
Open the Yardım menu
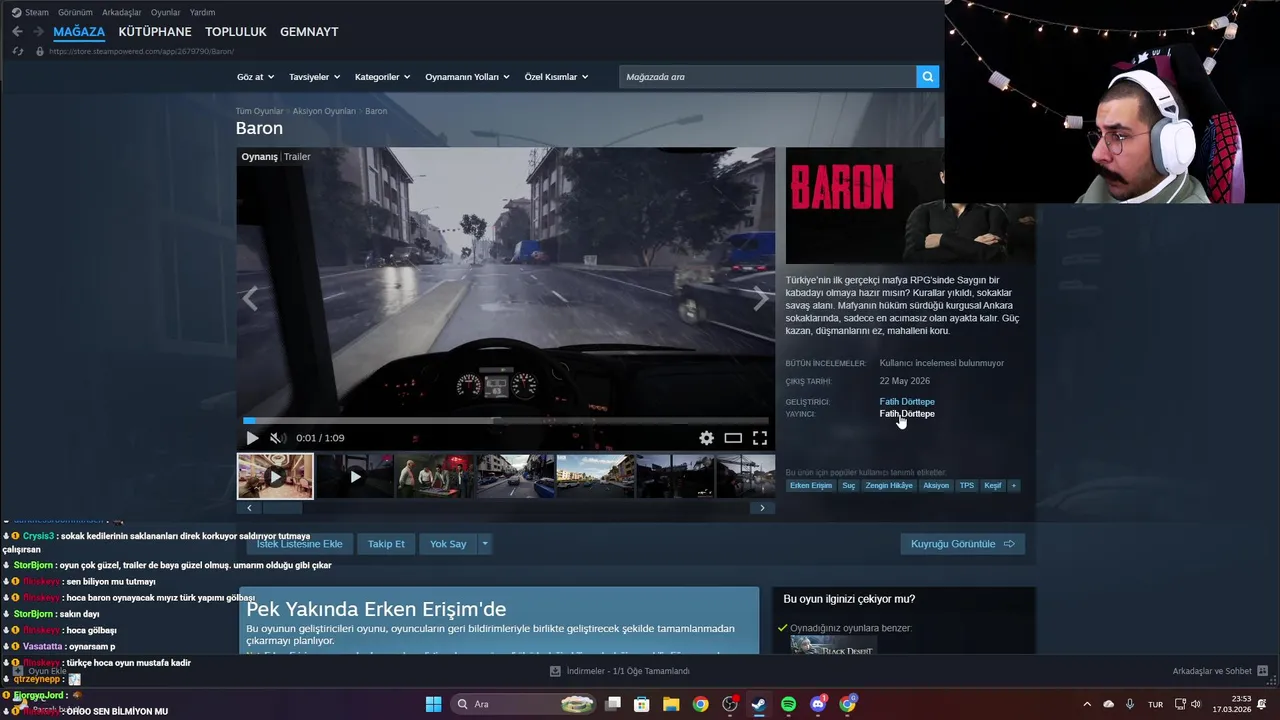[202, 12]
